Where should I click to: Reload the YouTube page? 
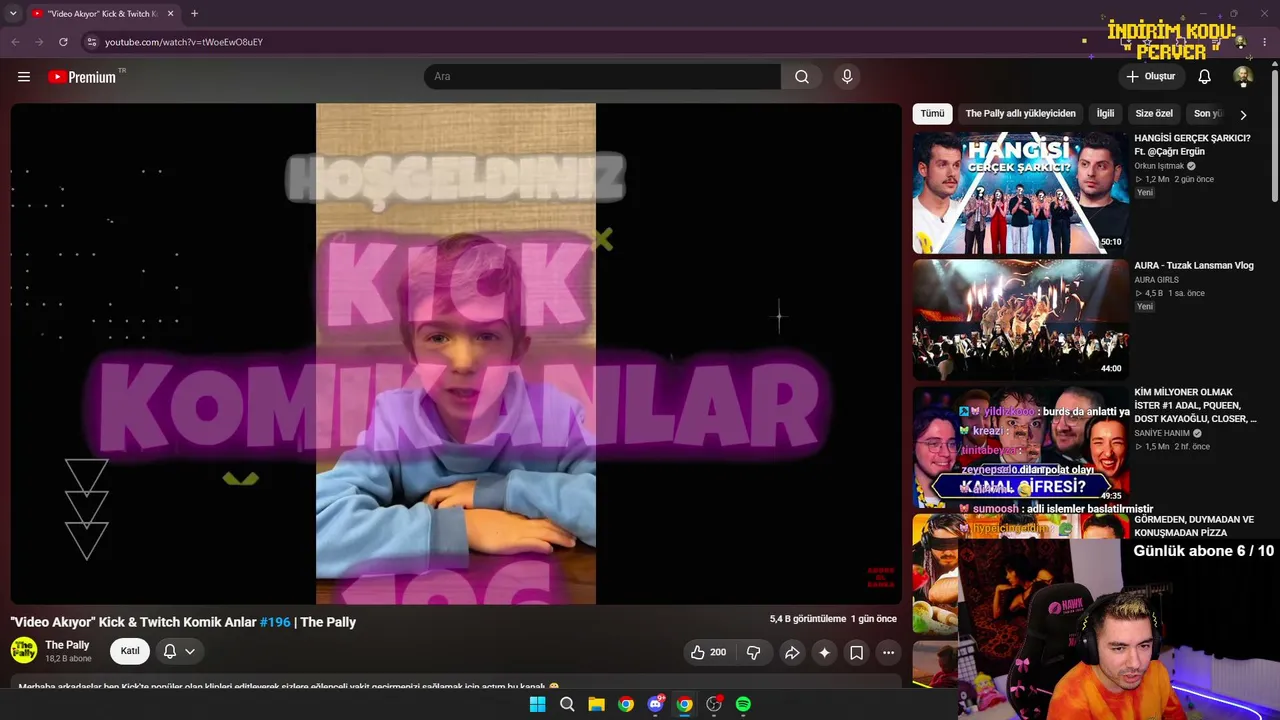pos(63,42)
